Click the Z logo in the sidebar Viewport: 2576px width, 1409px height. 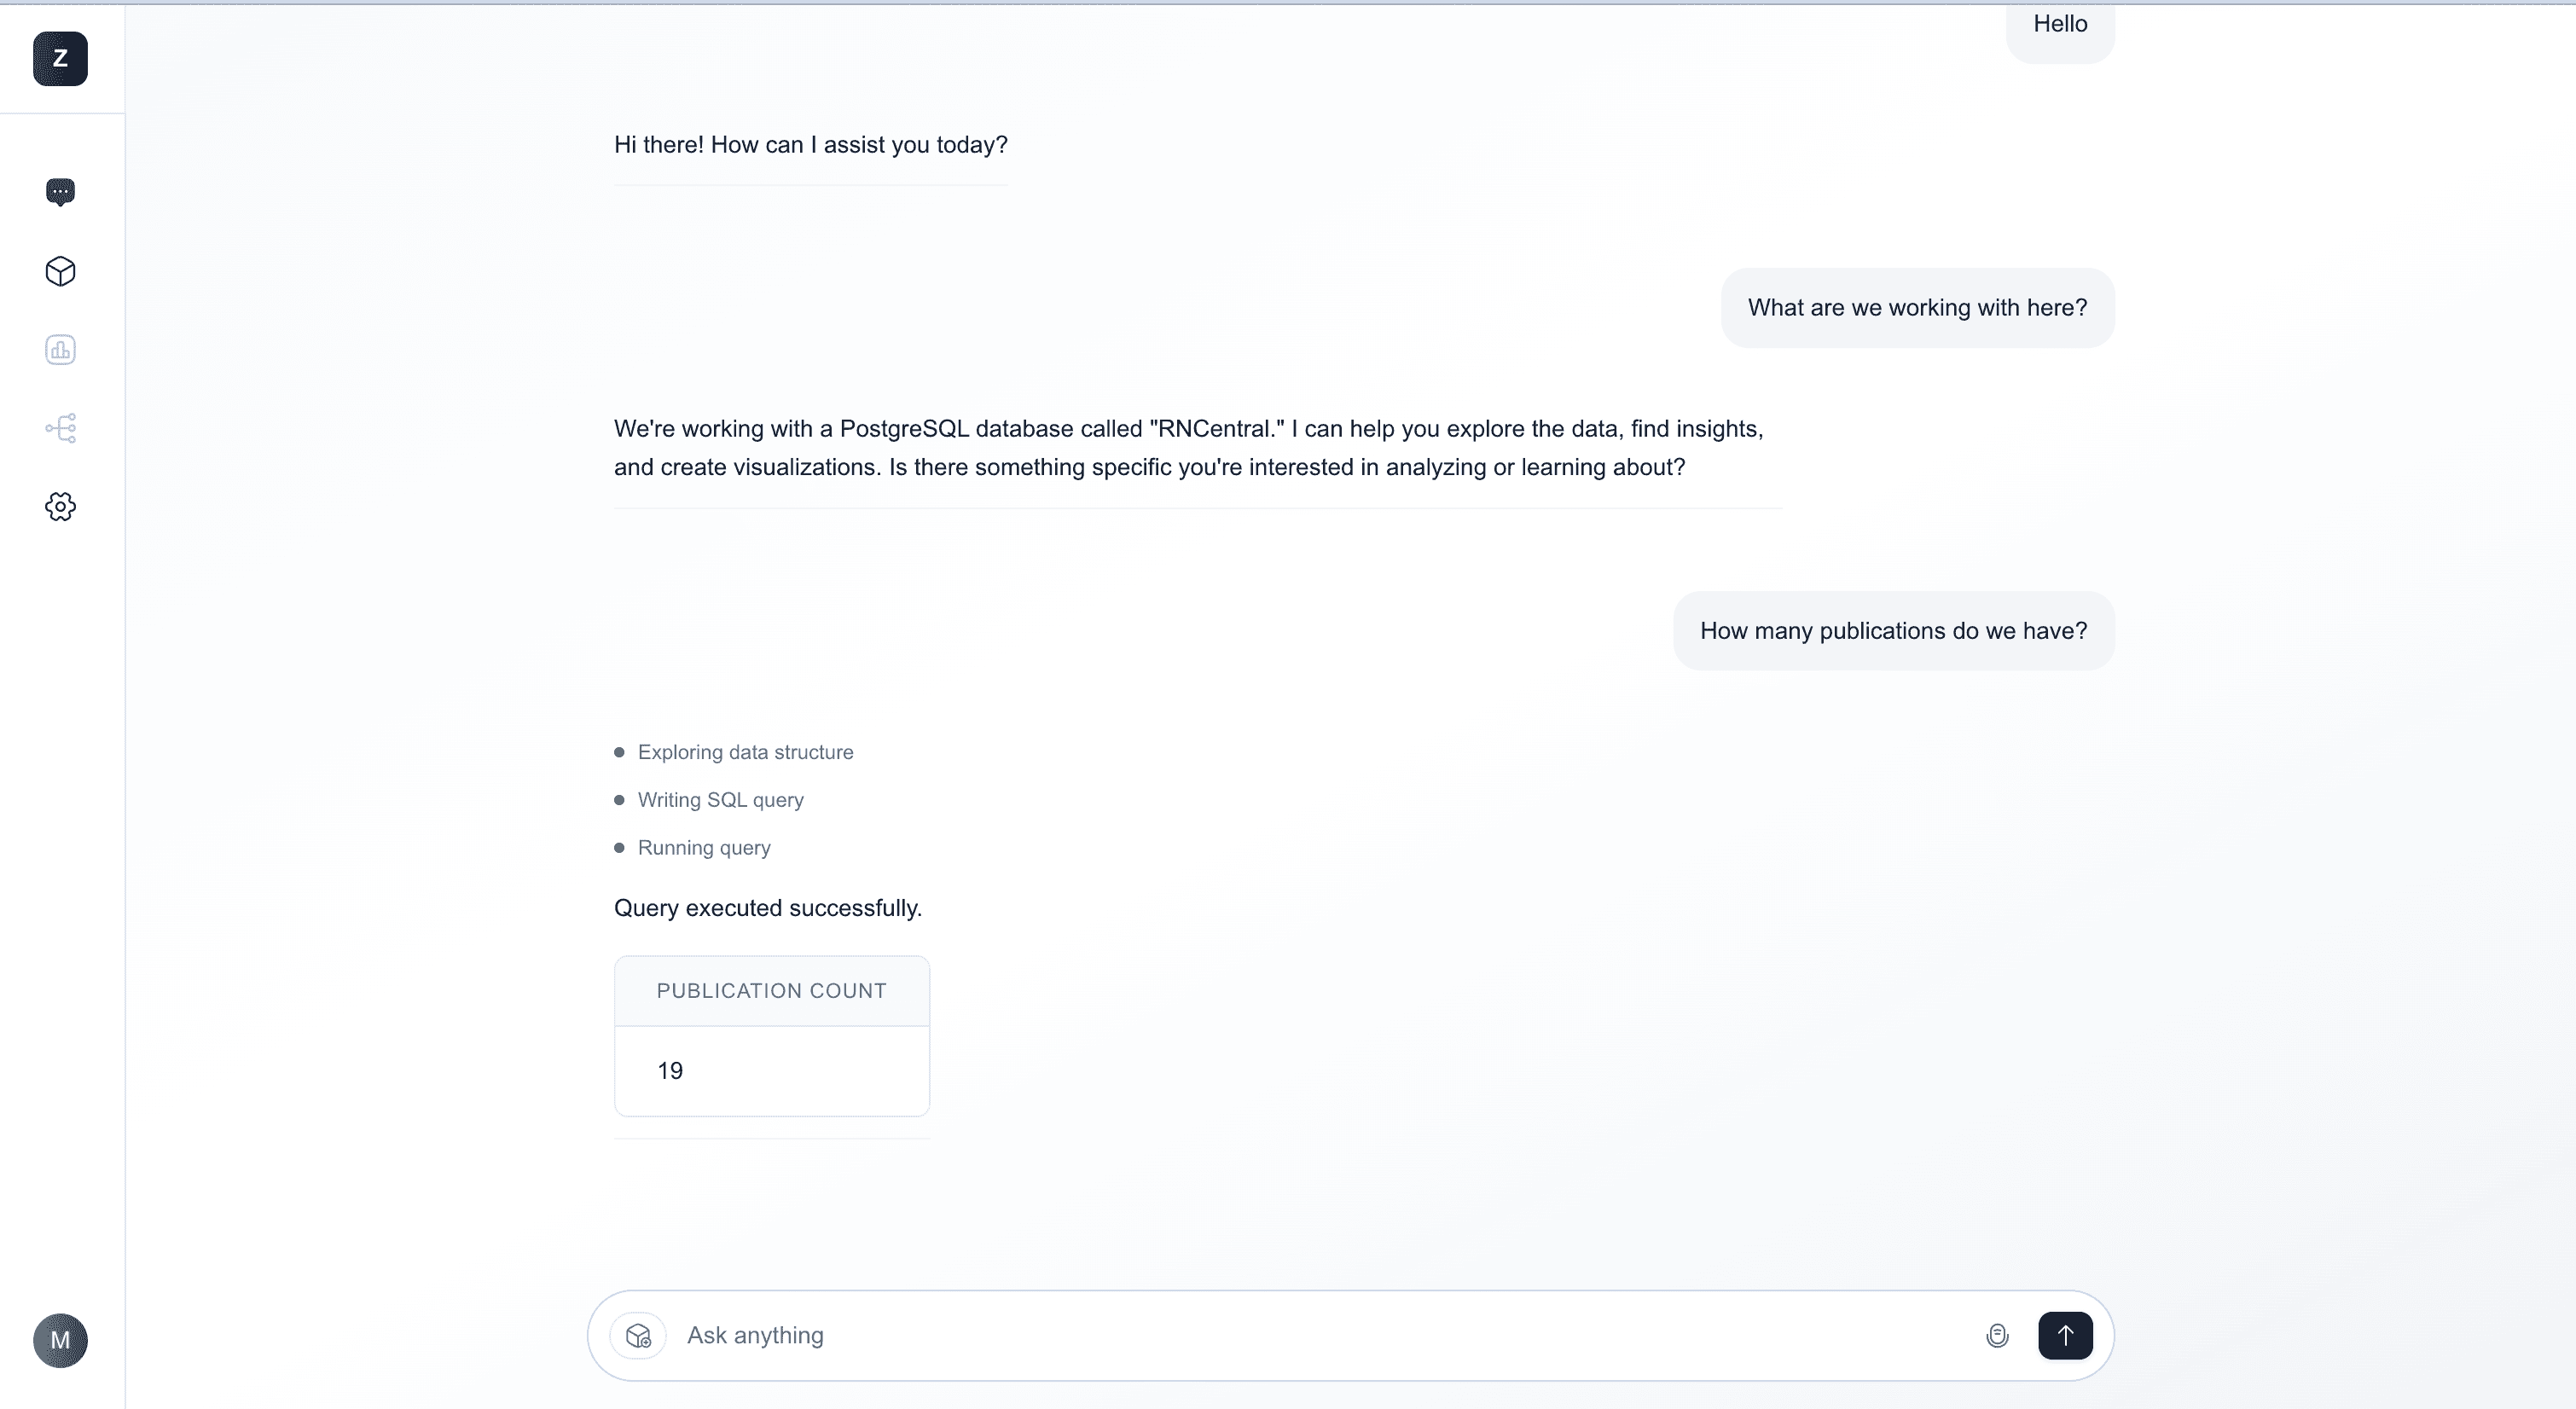[x=60, y=59]
